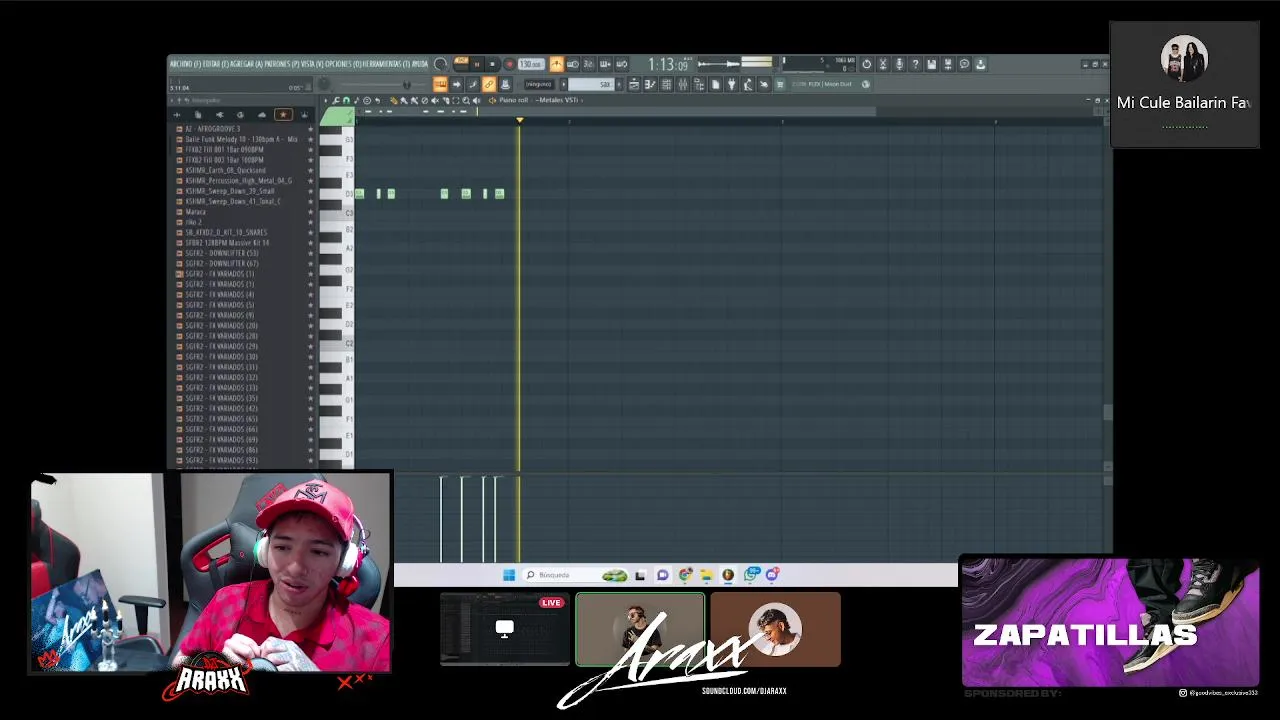Open the HERRAMIENTAS menu
The height and width of the screenshot is (720, 1280).
[386, 64]
